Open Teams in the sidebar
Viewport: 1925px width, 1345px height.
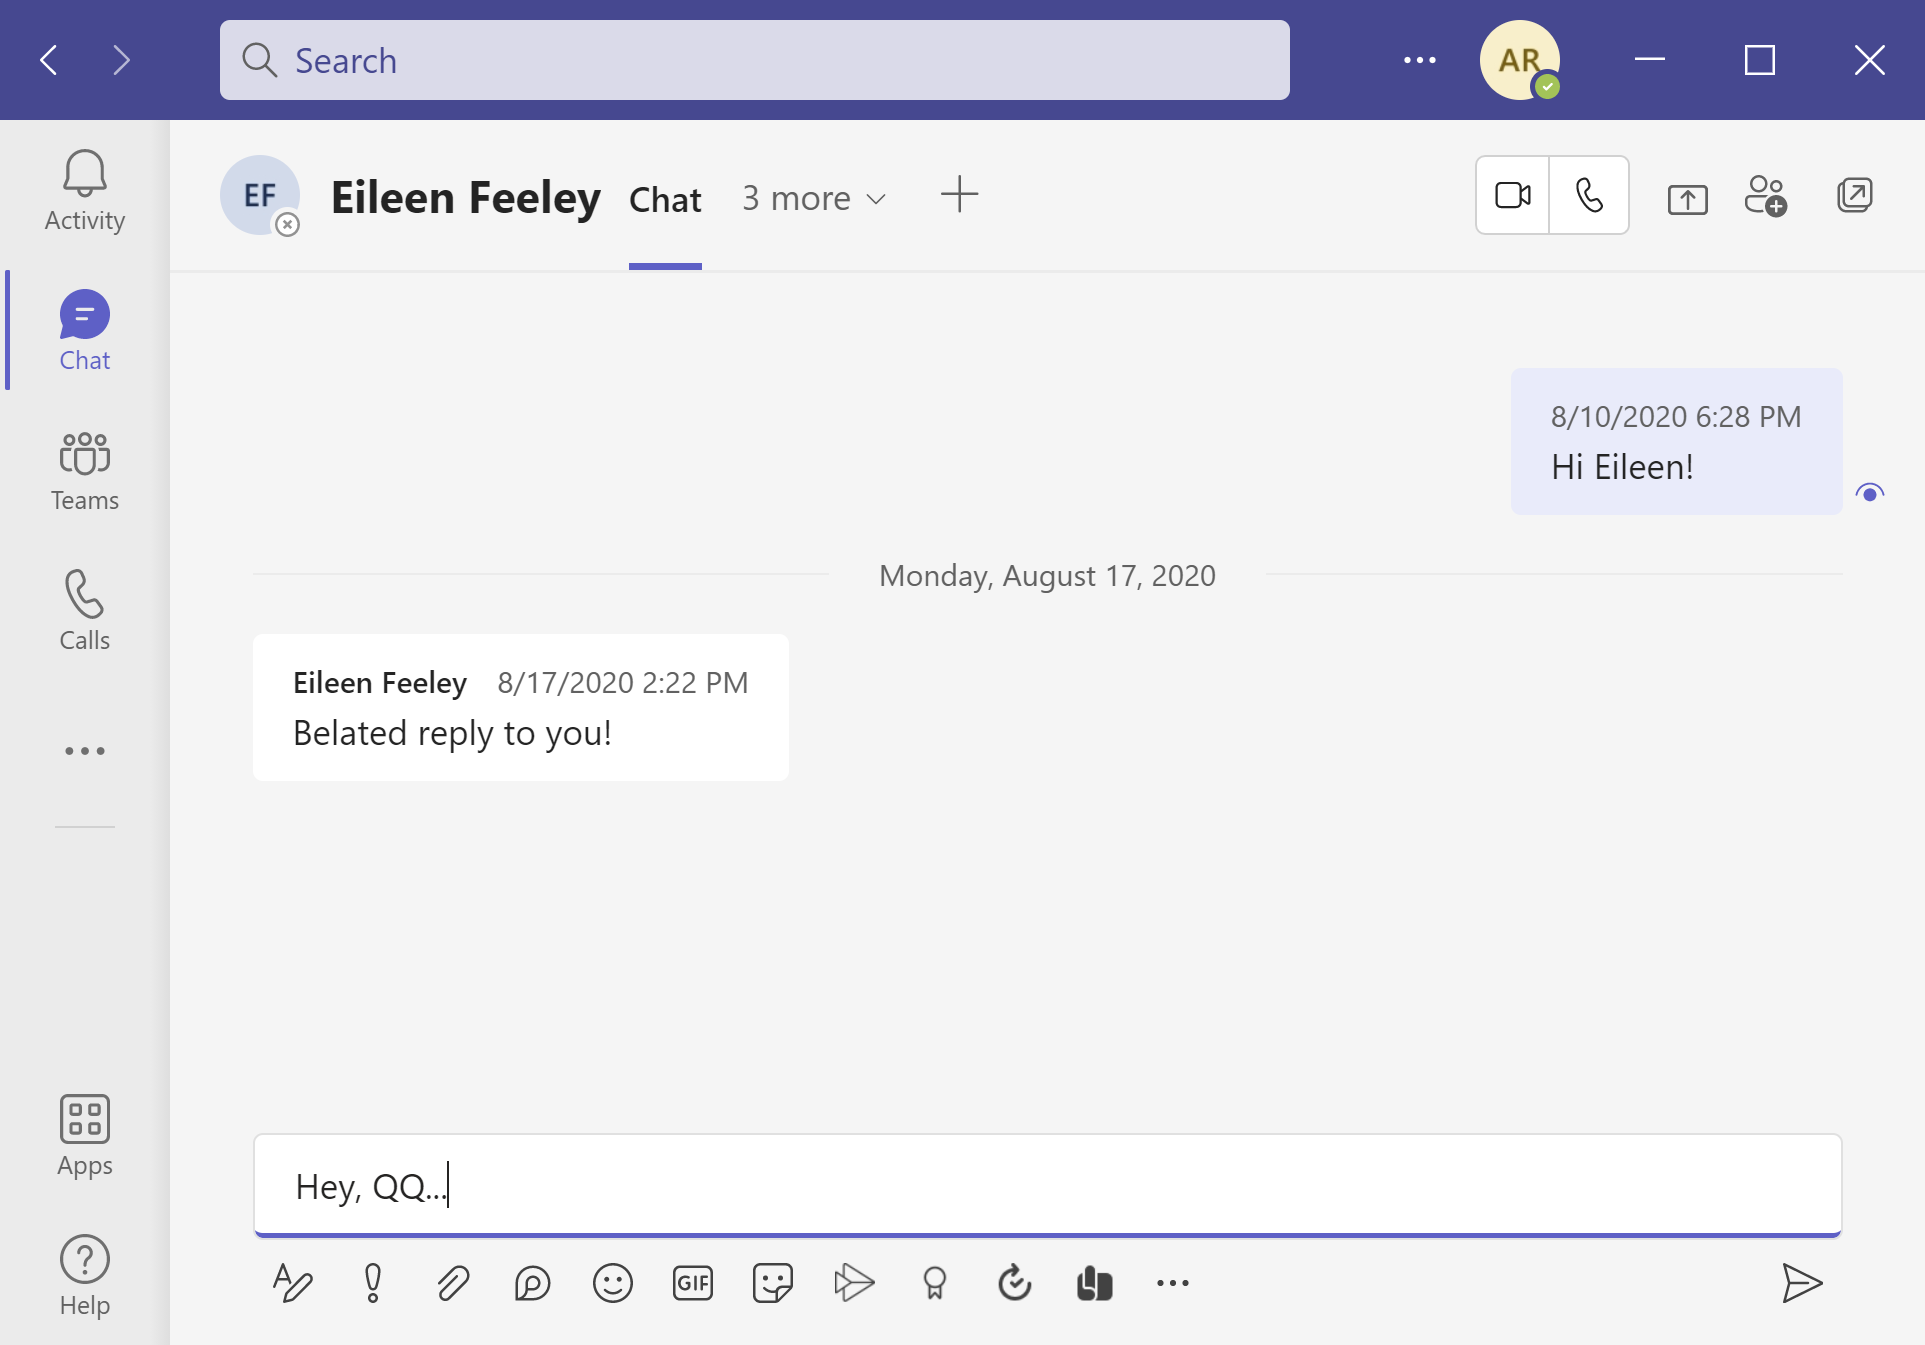click(x=85, y=471)
